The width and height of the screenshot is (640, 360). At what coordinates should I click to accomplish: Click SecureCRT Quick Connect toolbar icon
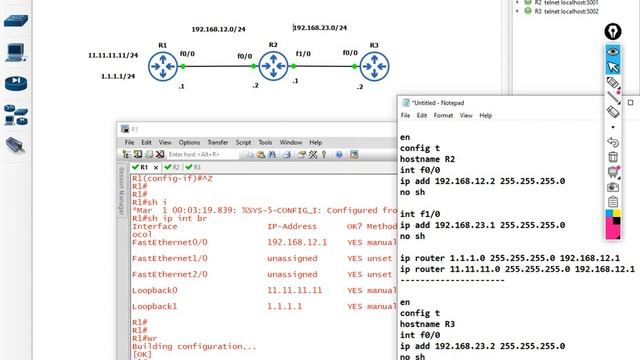coord(138,154)
